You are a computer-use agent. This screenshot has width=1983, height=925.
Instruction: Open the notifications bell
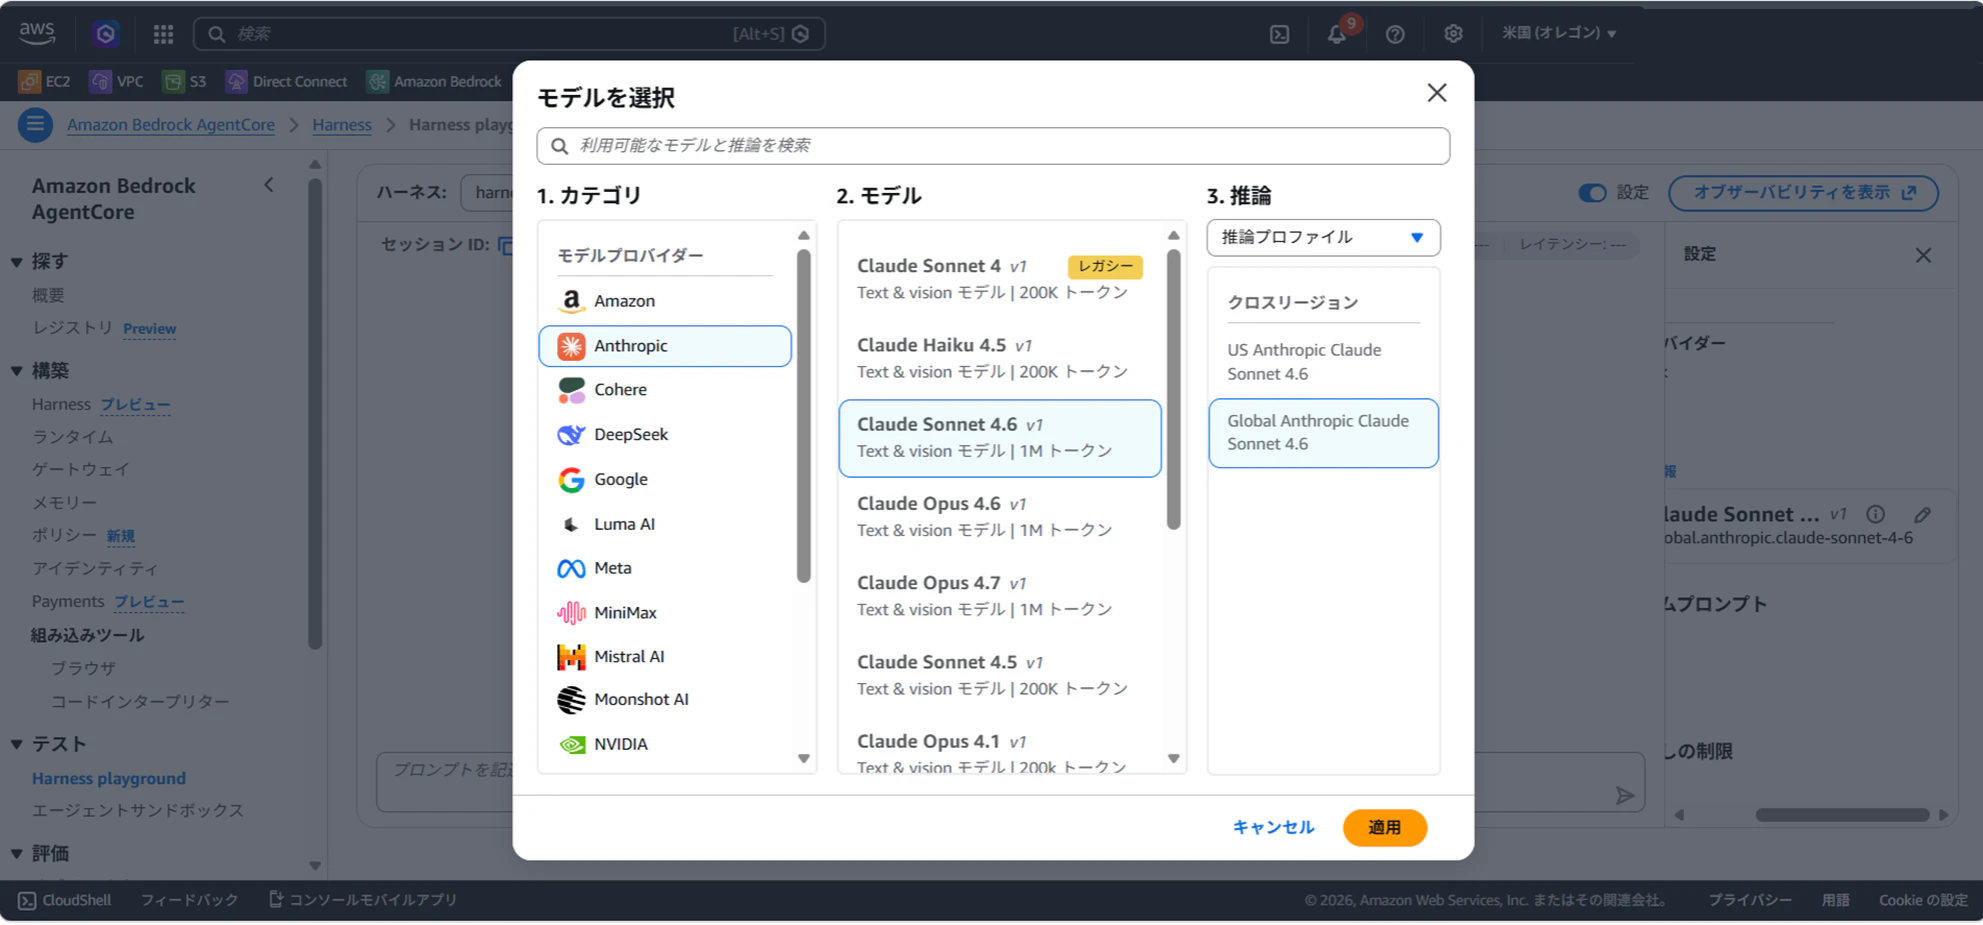click(1337, 34)
